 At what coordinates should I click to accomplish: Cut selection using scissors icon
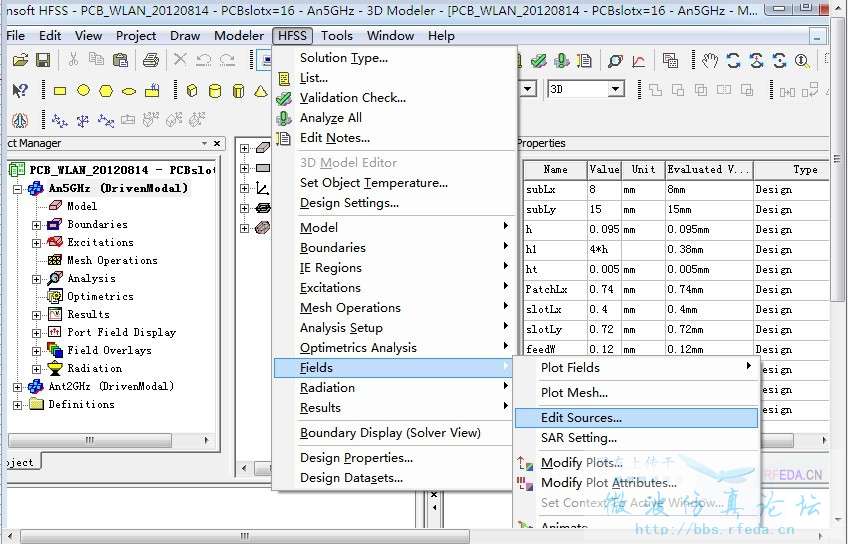pyautogui.click(x=73, y=59)
